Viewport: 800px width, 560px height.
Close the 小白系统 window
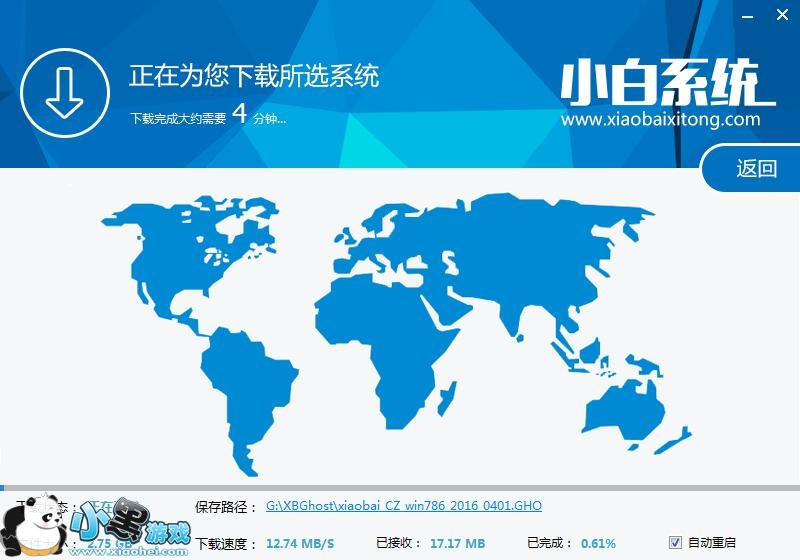tap(782, 15)
